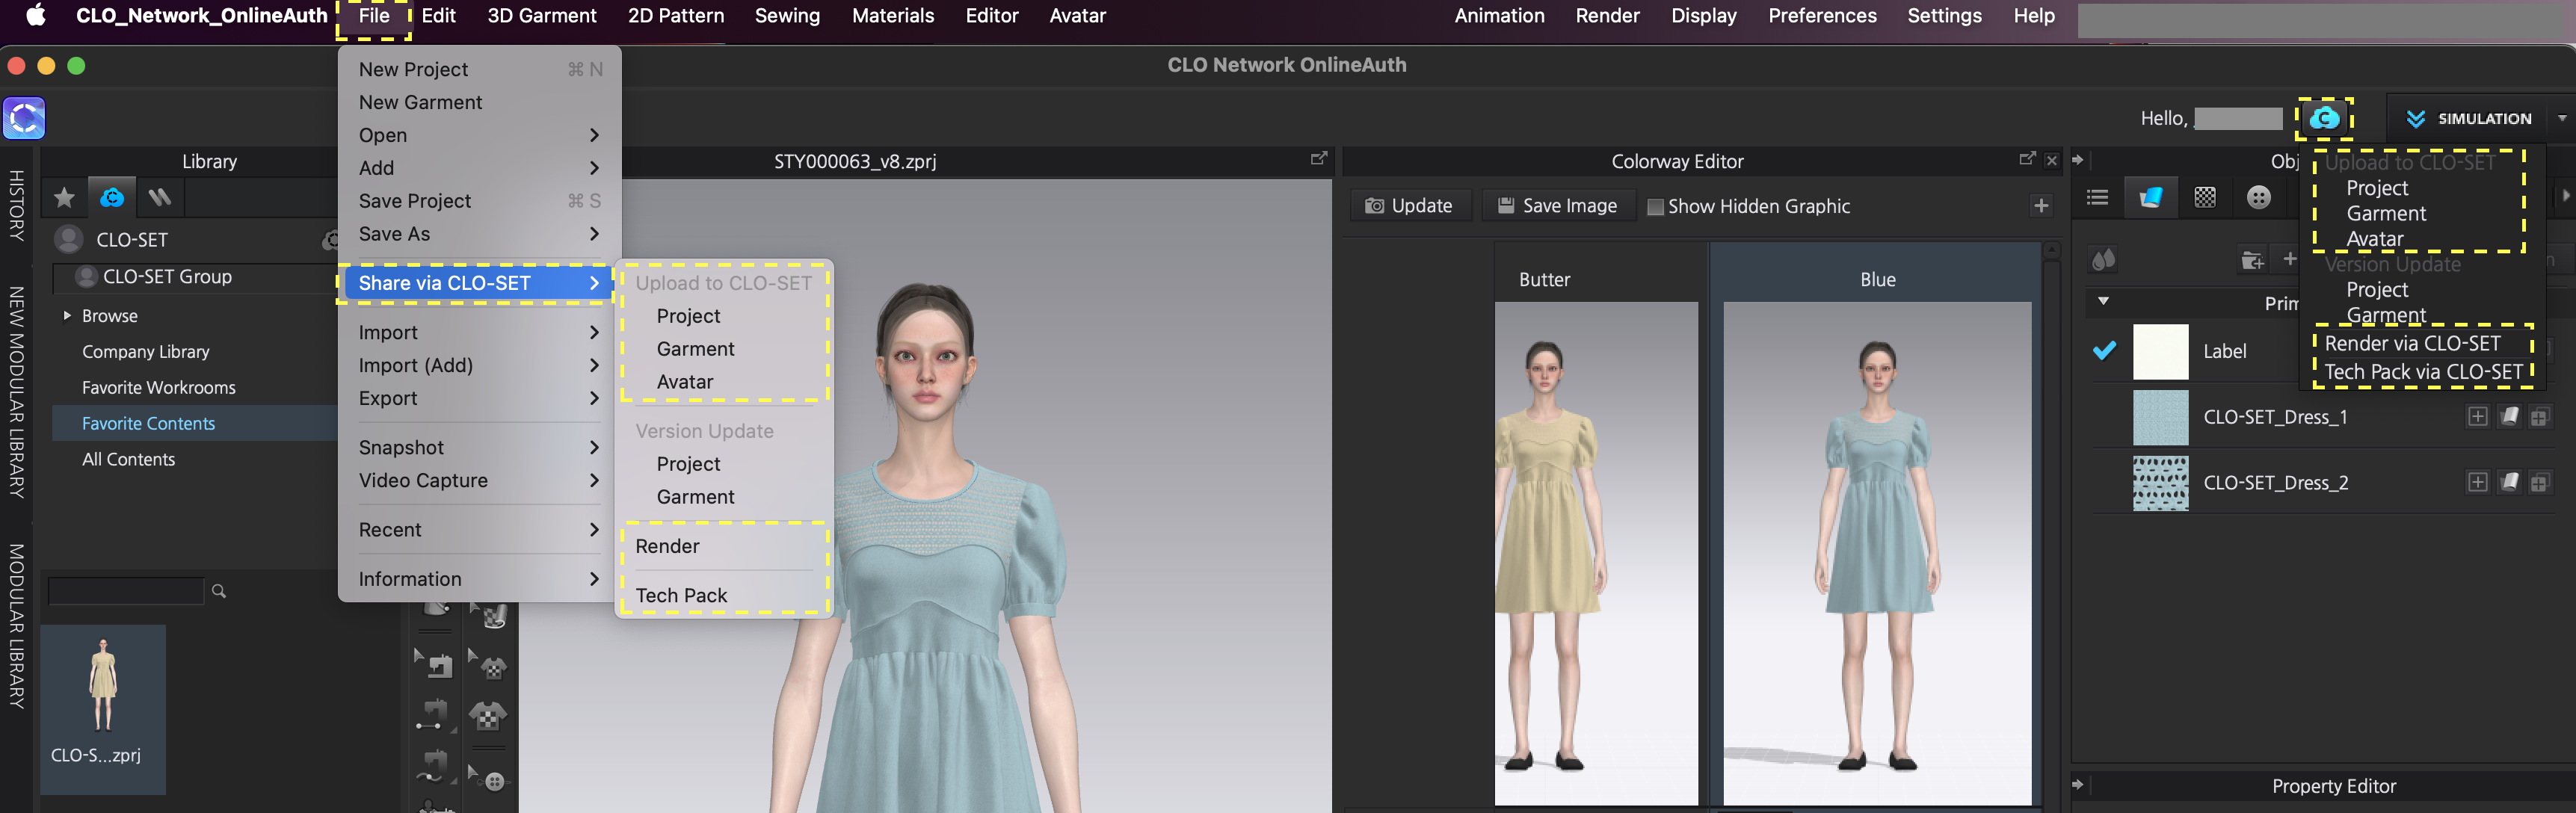Click the CLO-SET_Dress_2 patterned fabric swatch

(x=2160, y=483)
